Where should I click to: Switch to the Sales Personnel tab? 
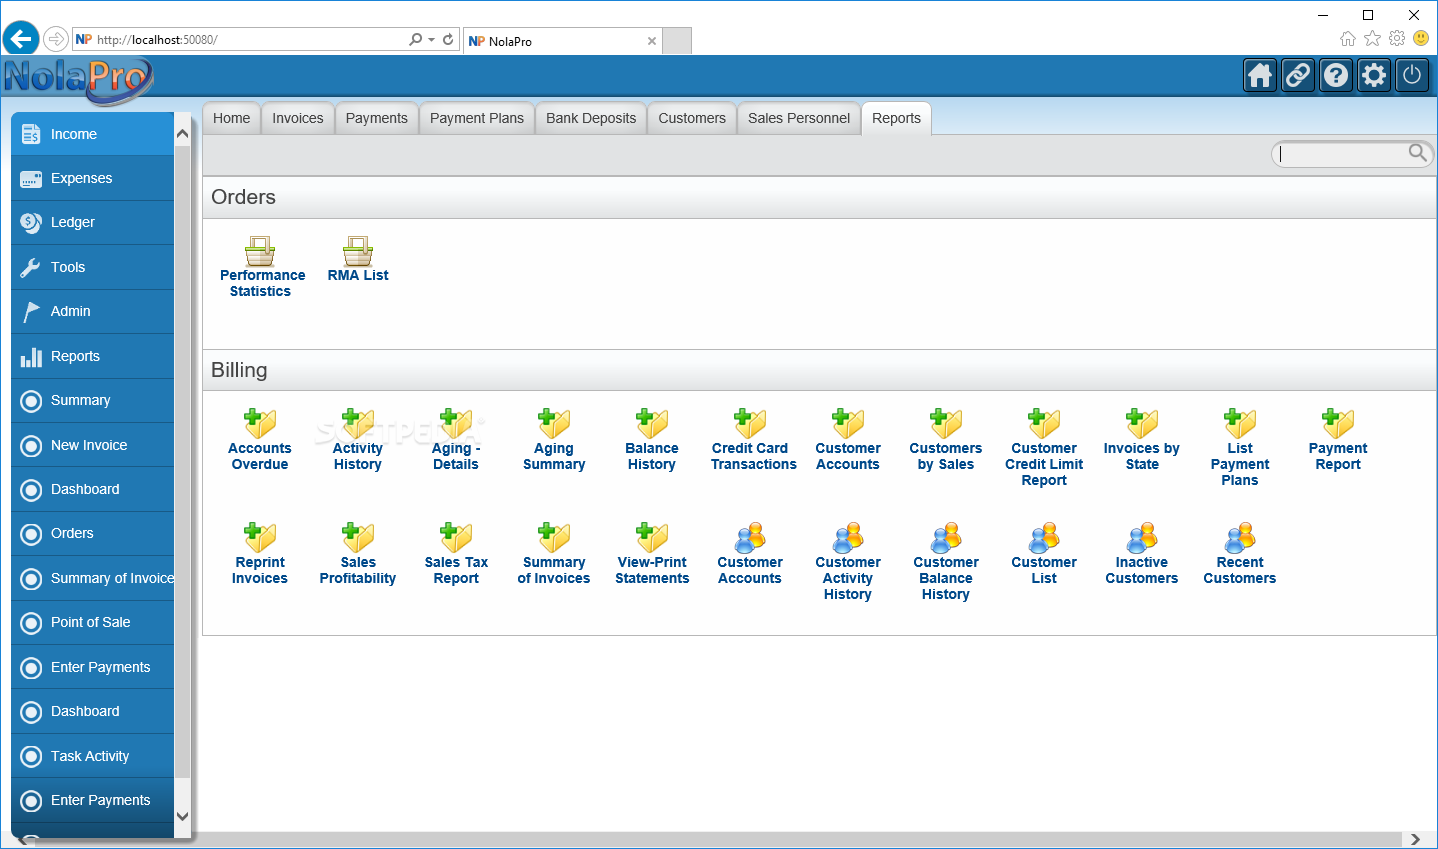pos(799,118)
